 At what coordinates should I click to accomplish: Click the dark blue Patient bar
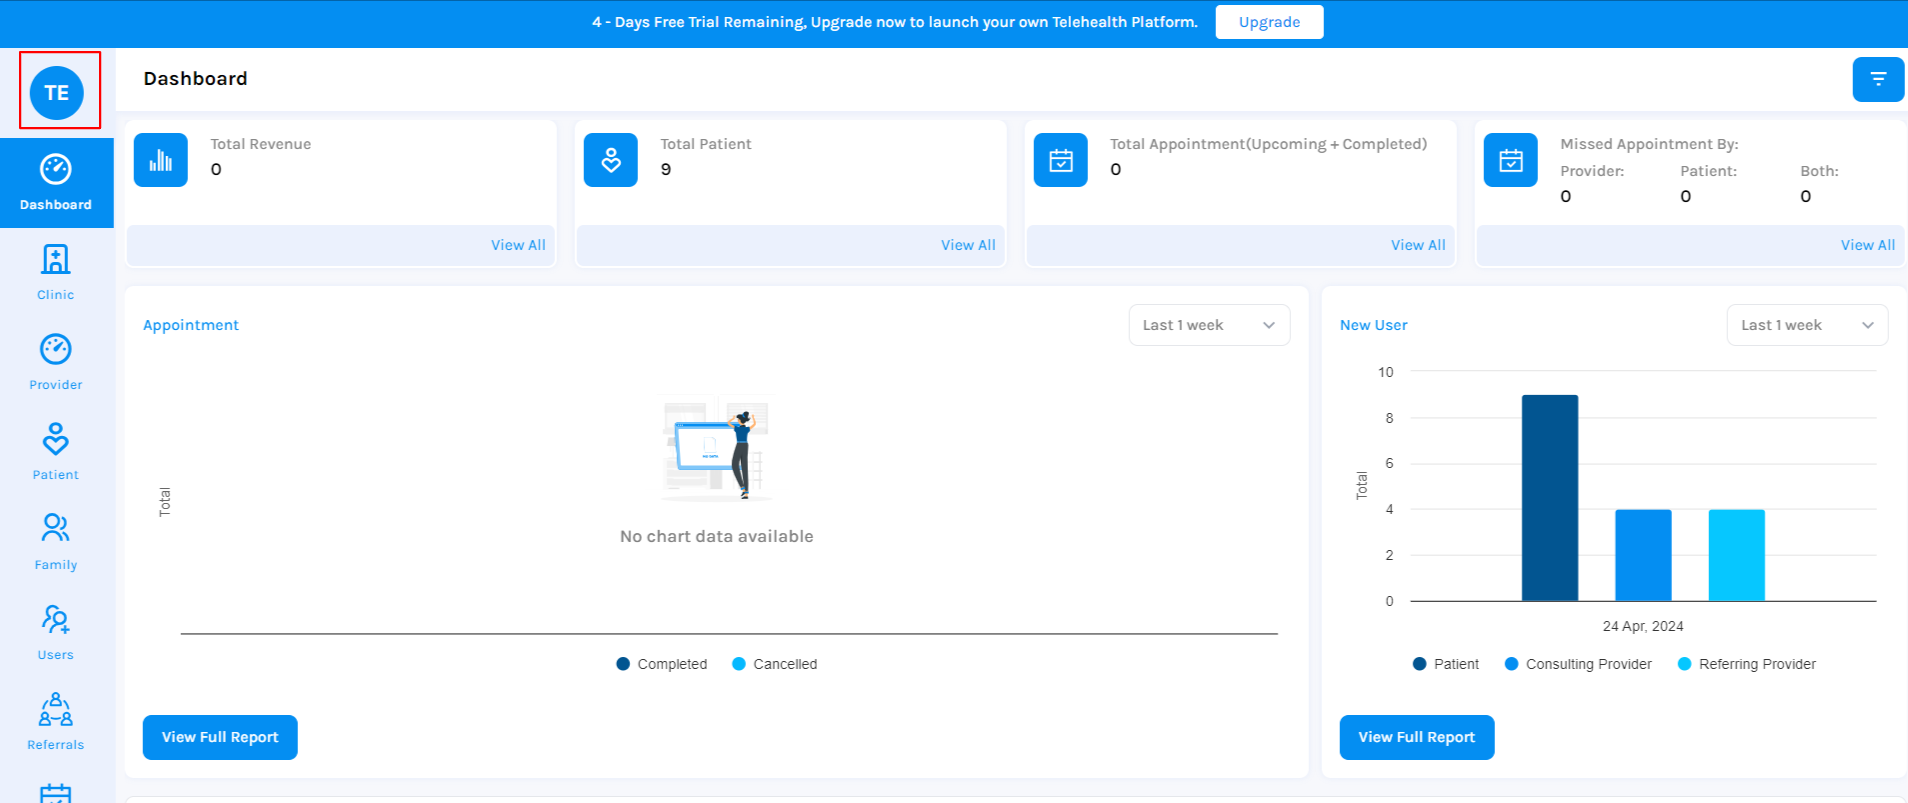tap(1549, 498)
